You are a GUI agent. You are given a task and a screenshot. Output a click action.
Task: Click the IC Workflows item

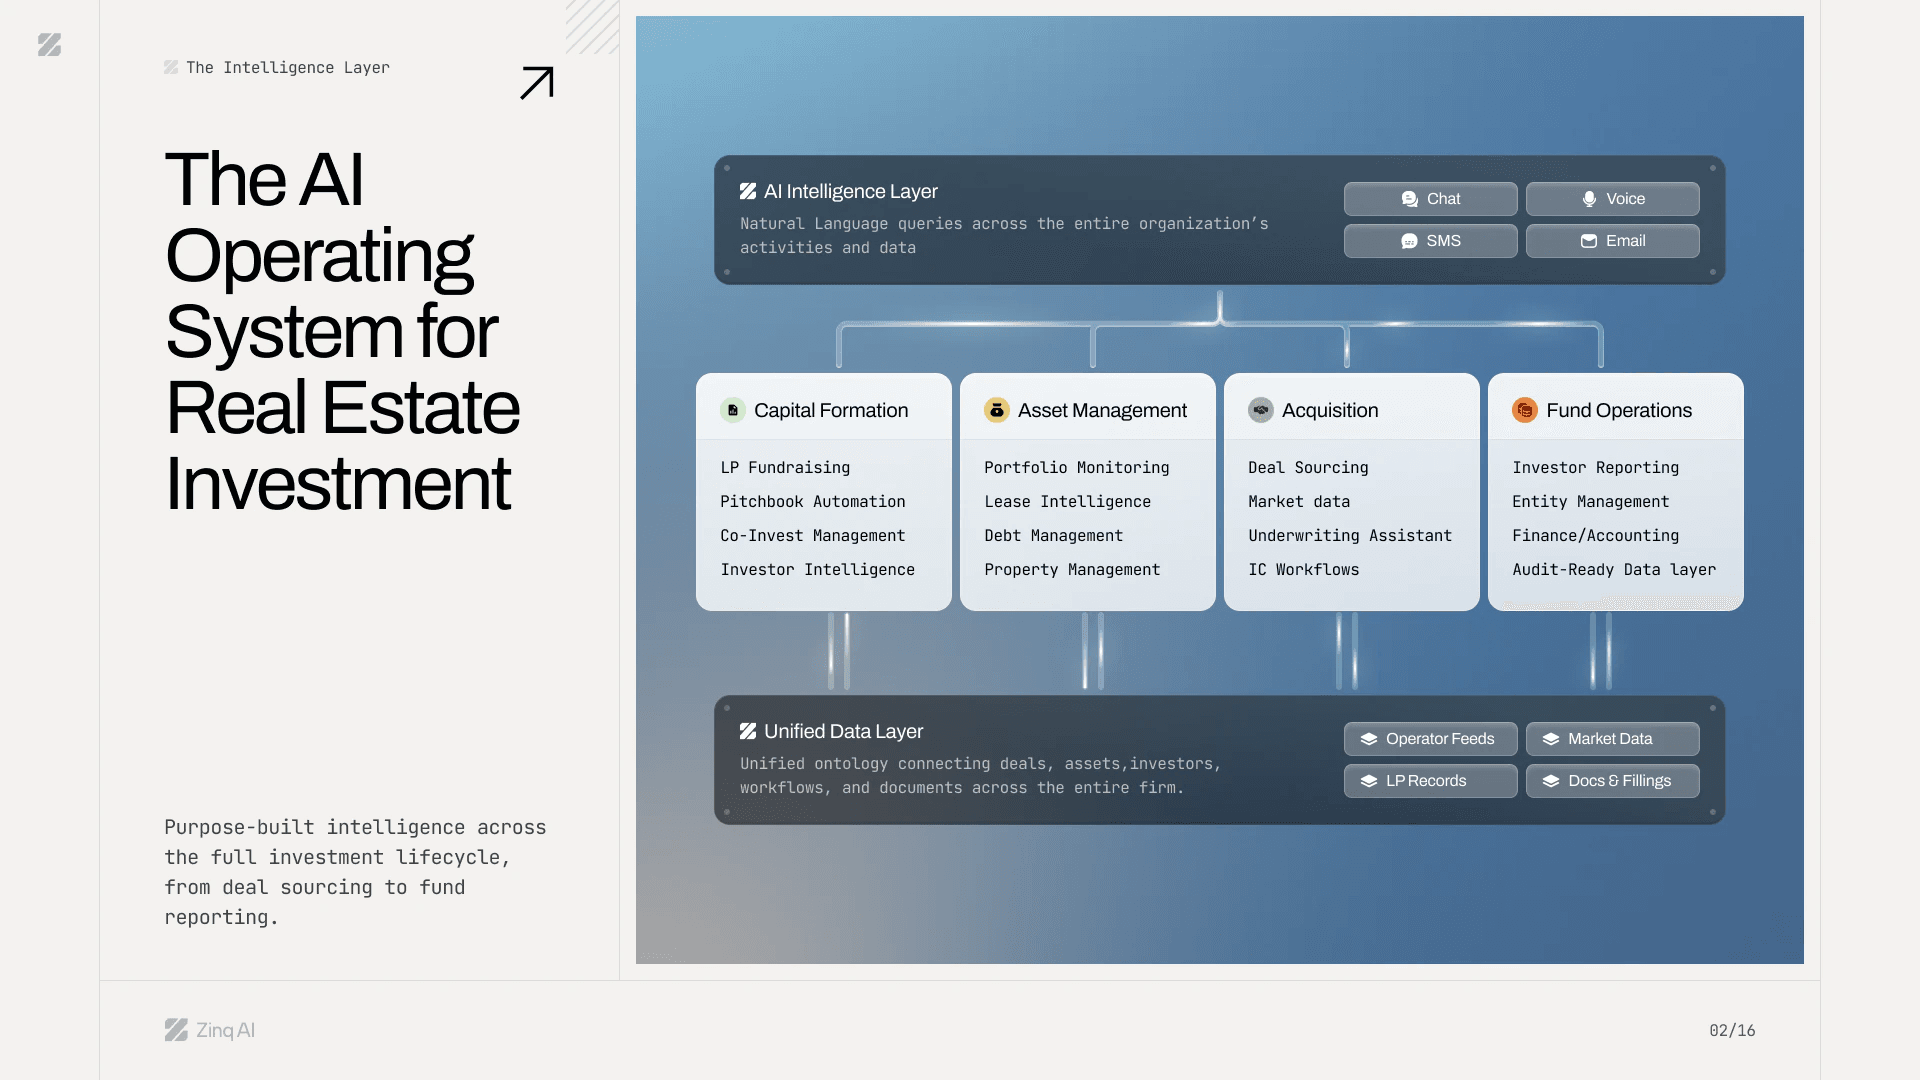click(1304, 570)
